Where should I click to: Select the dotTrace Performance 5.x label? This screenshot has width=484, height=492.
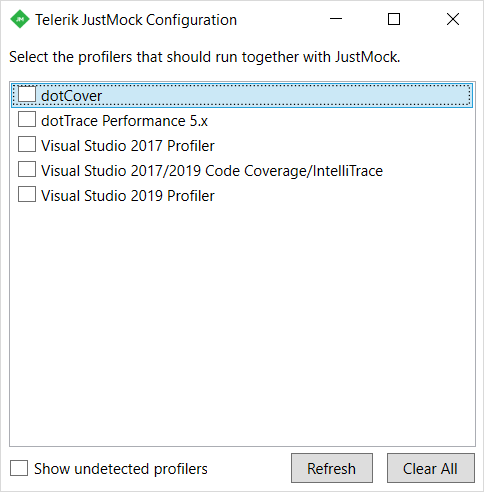124,121
